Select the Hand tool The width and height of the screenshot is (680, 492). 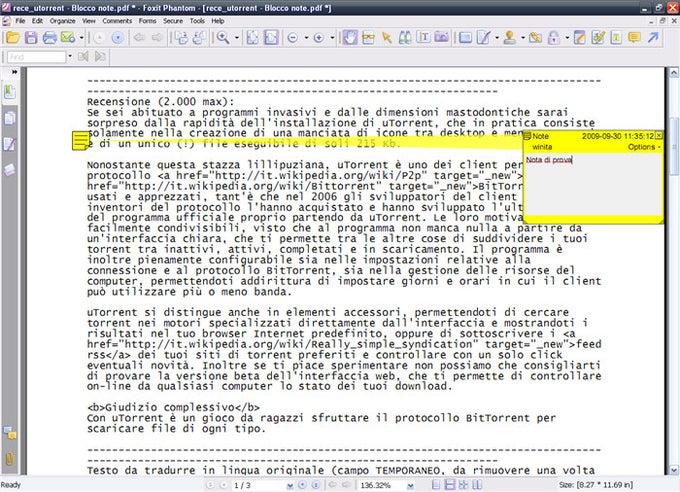coord(350,38)
